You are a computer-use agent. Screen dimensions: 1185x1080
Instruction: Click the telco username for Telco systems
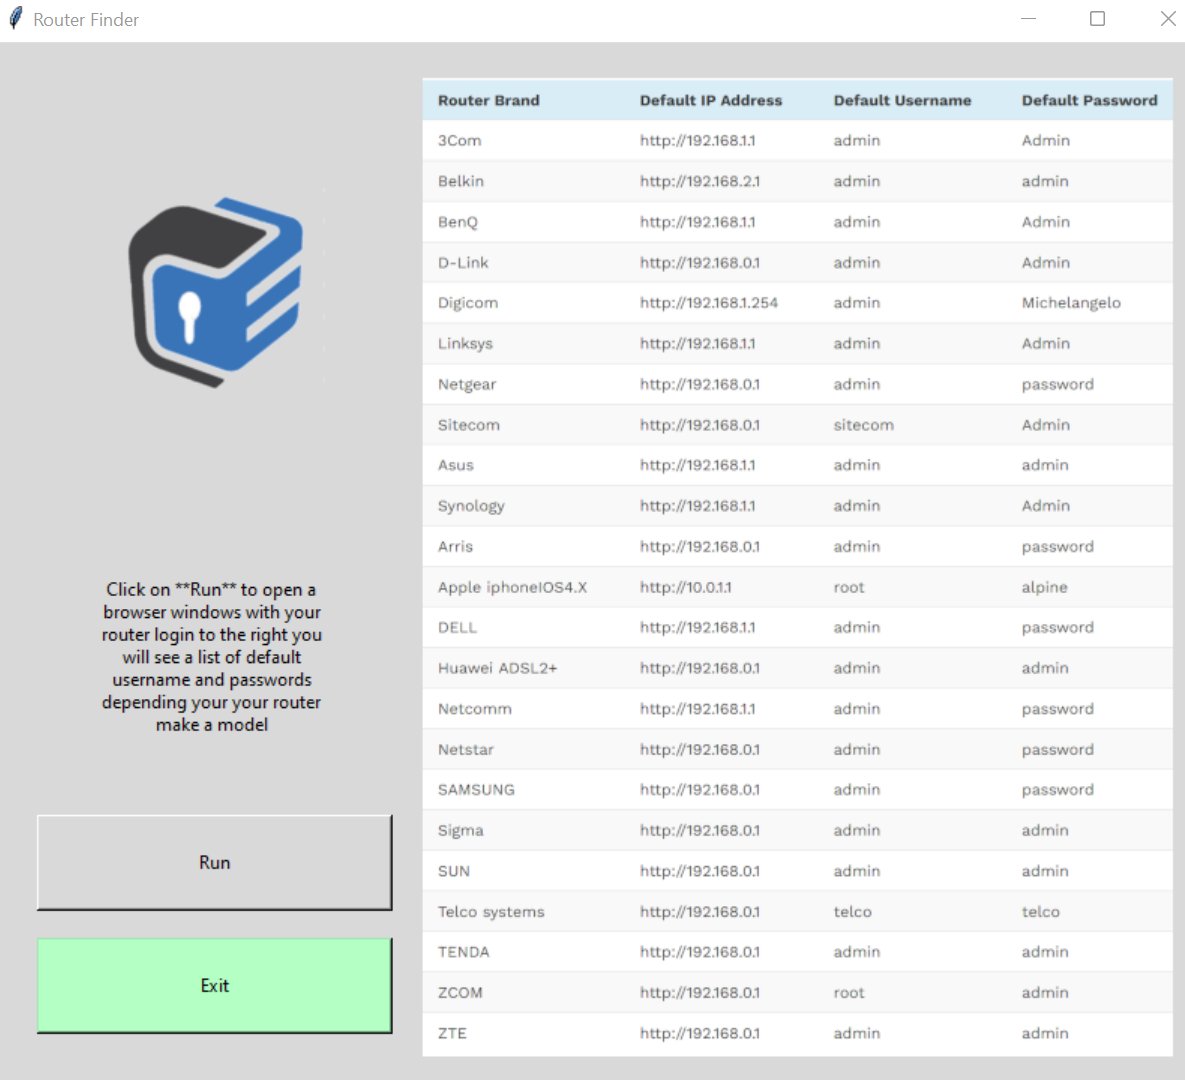click(x=852, y=911)
